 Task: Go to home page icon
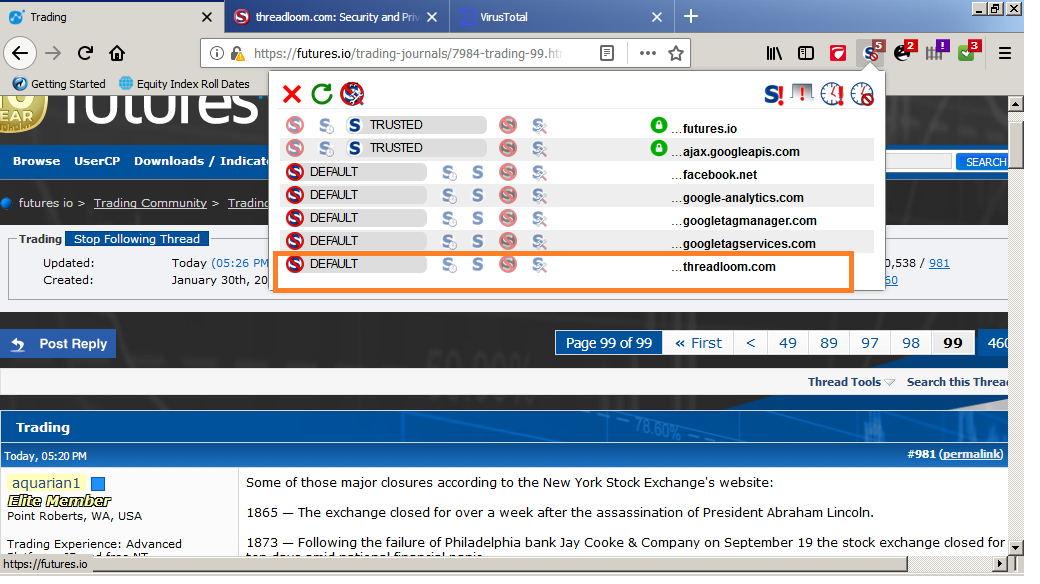pos(117,53)
